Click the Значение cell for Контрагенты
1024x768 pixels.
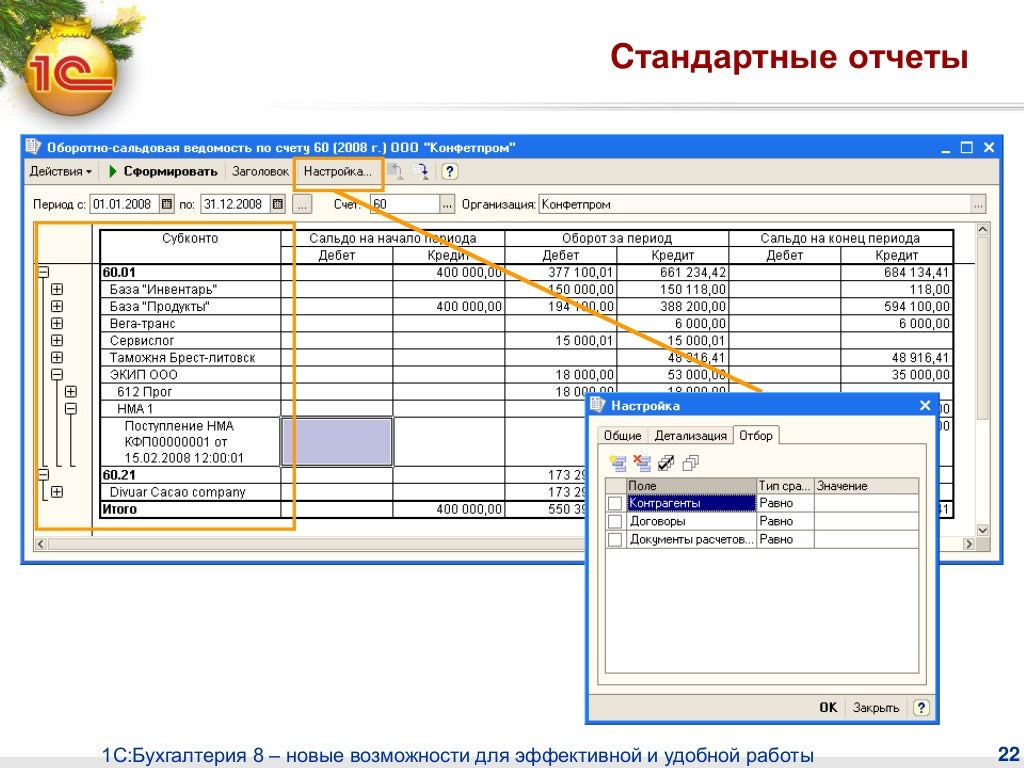[x=866, y=504]
